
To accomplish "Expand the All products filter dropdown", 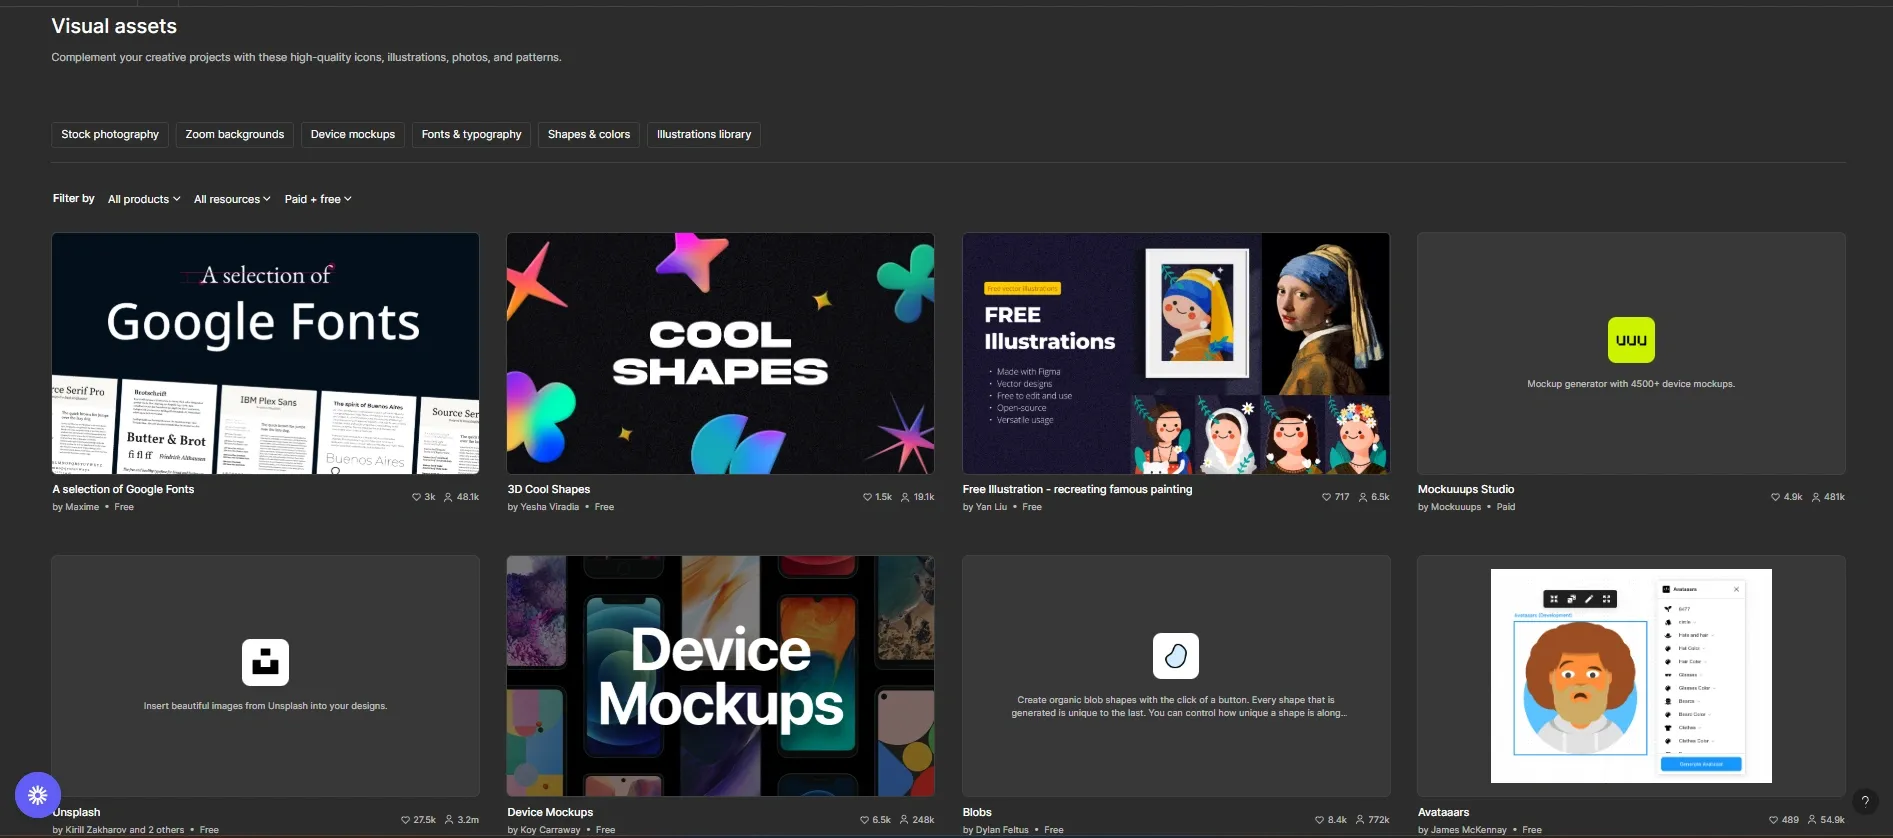I will pos(144,199).
